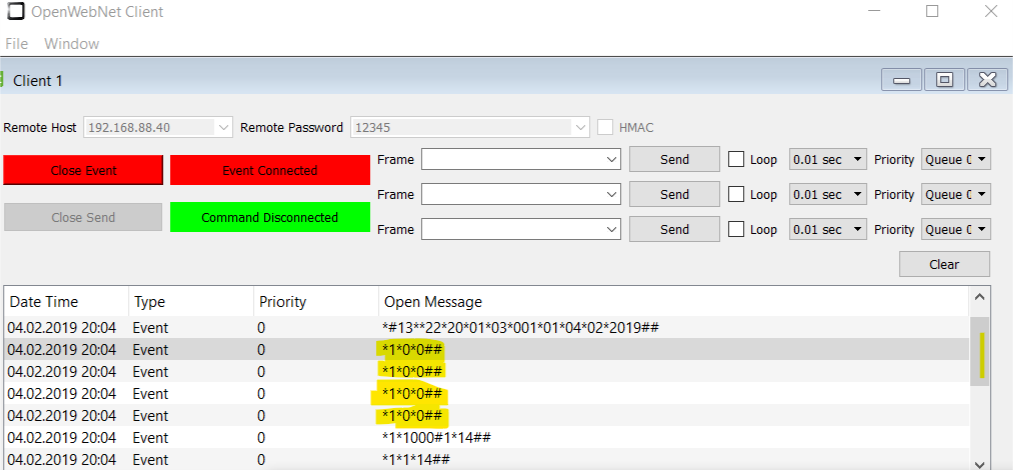
Task: Click the Clear button
Action: tap(944, 264)
